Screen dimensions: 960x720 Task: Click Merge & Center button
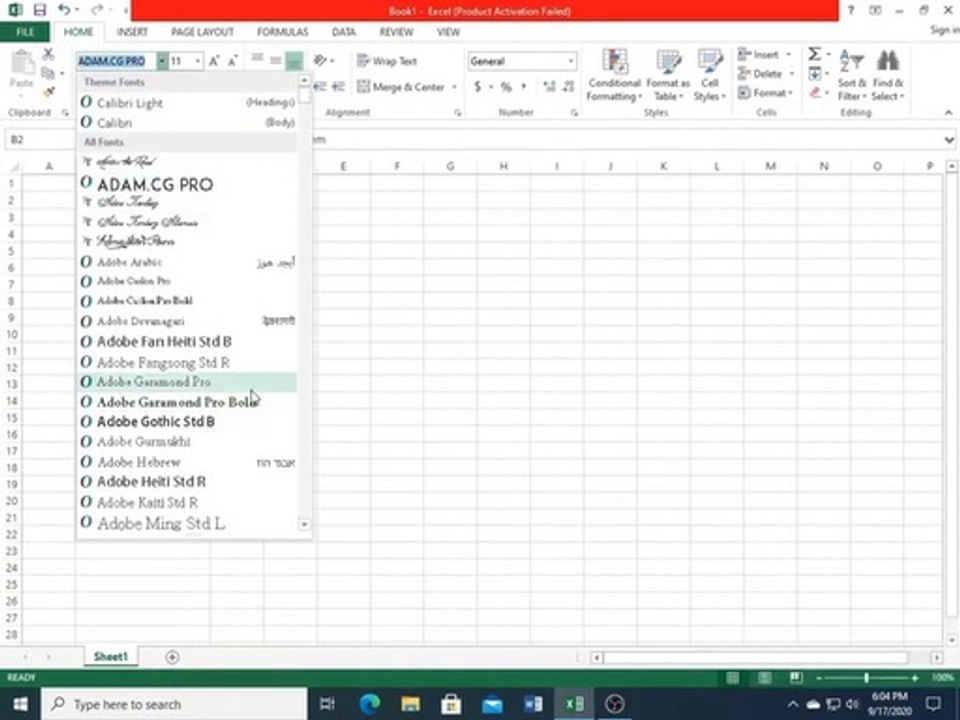[x=402, y=87]
